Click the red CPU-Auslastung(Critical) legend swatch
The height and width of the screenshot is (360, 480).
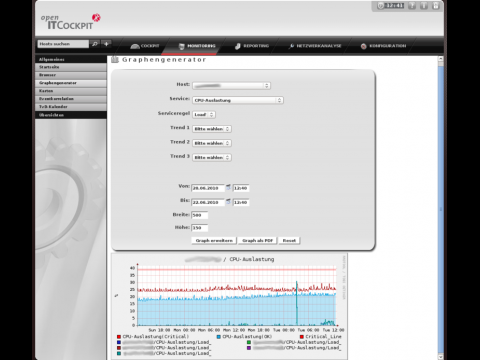coord(119,337)
